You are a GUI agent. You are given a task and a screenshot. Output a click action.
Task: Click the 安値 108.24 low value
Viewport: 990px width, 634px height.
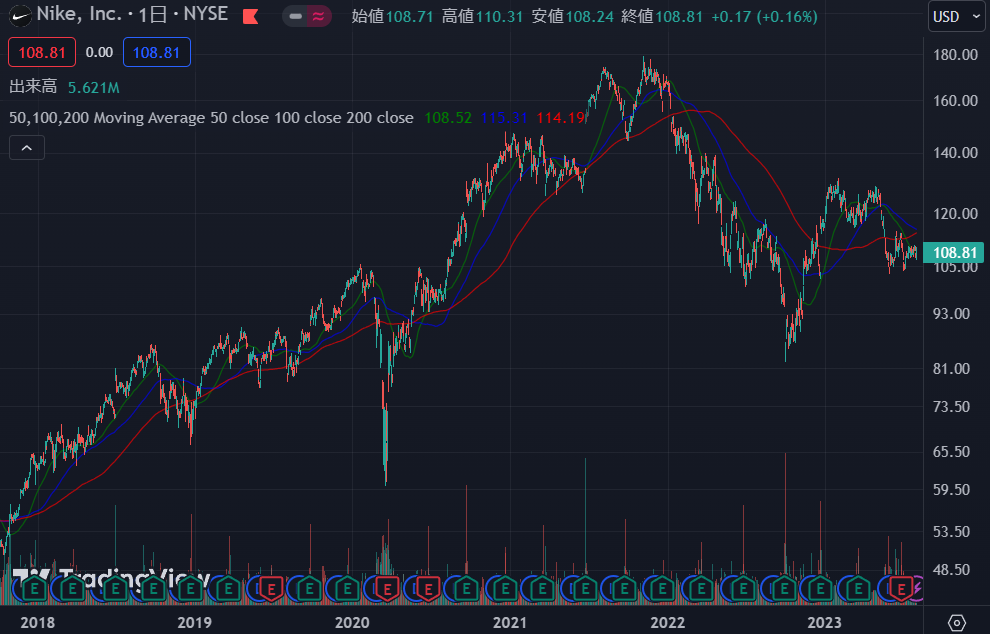coord(573,16)
